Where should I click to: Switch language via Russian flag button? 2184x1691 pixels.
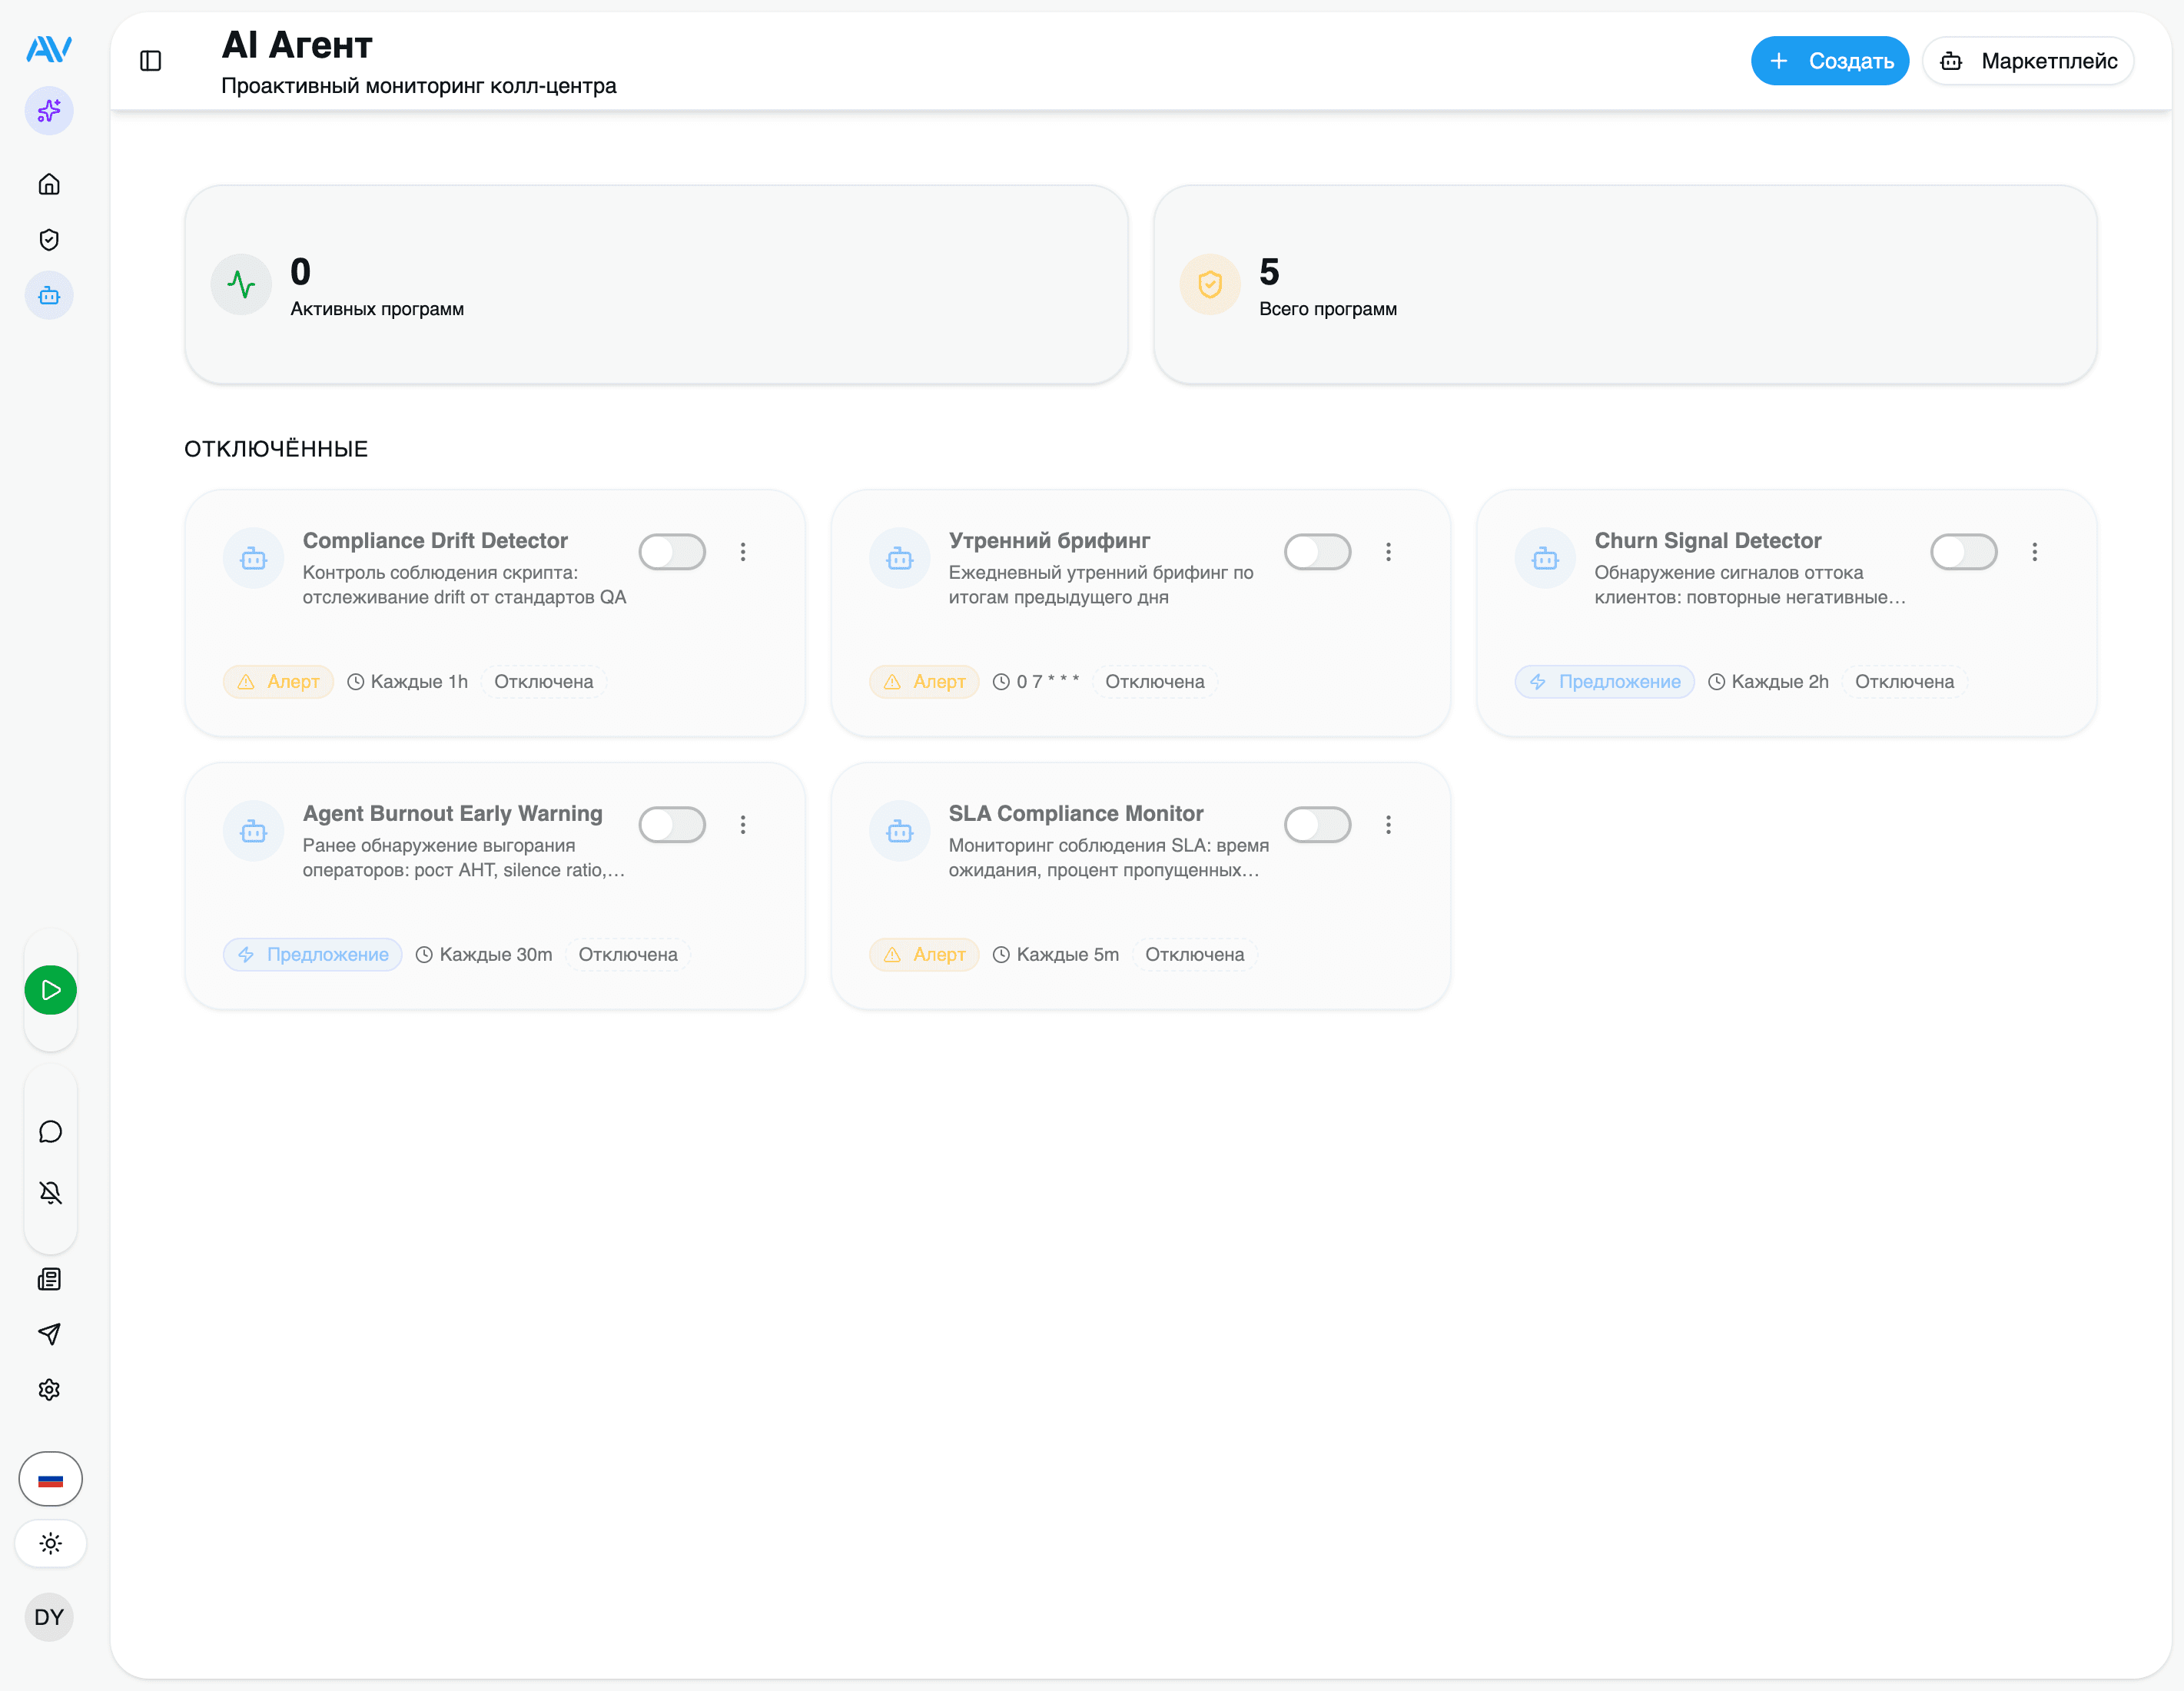(x=50, y=1479)
